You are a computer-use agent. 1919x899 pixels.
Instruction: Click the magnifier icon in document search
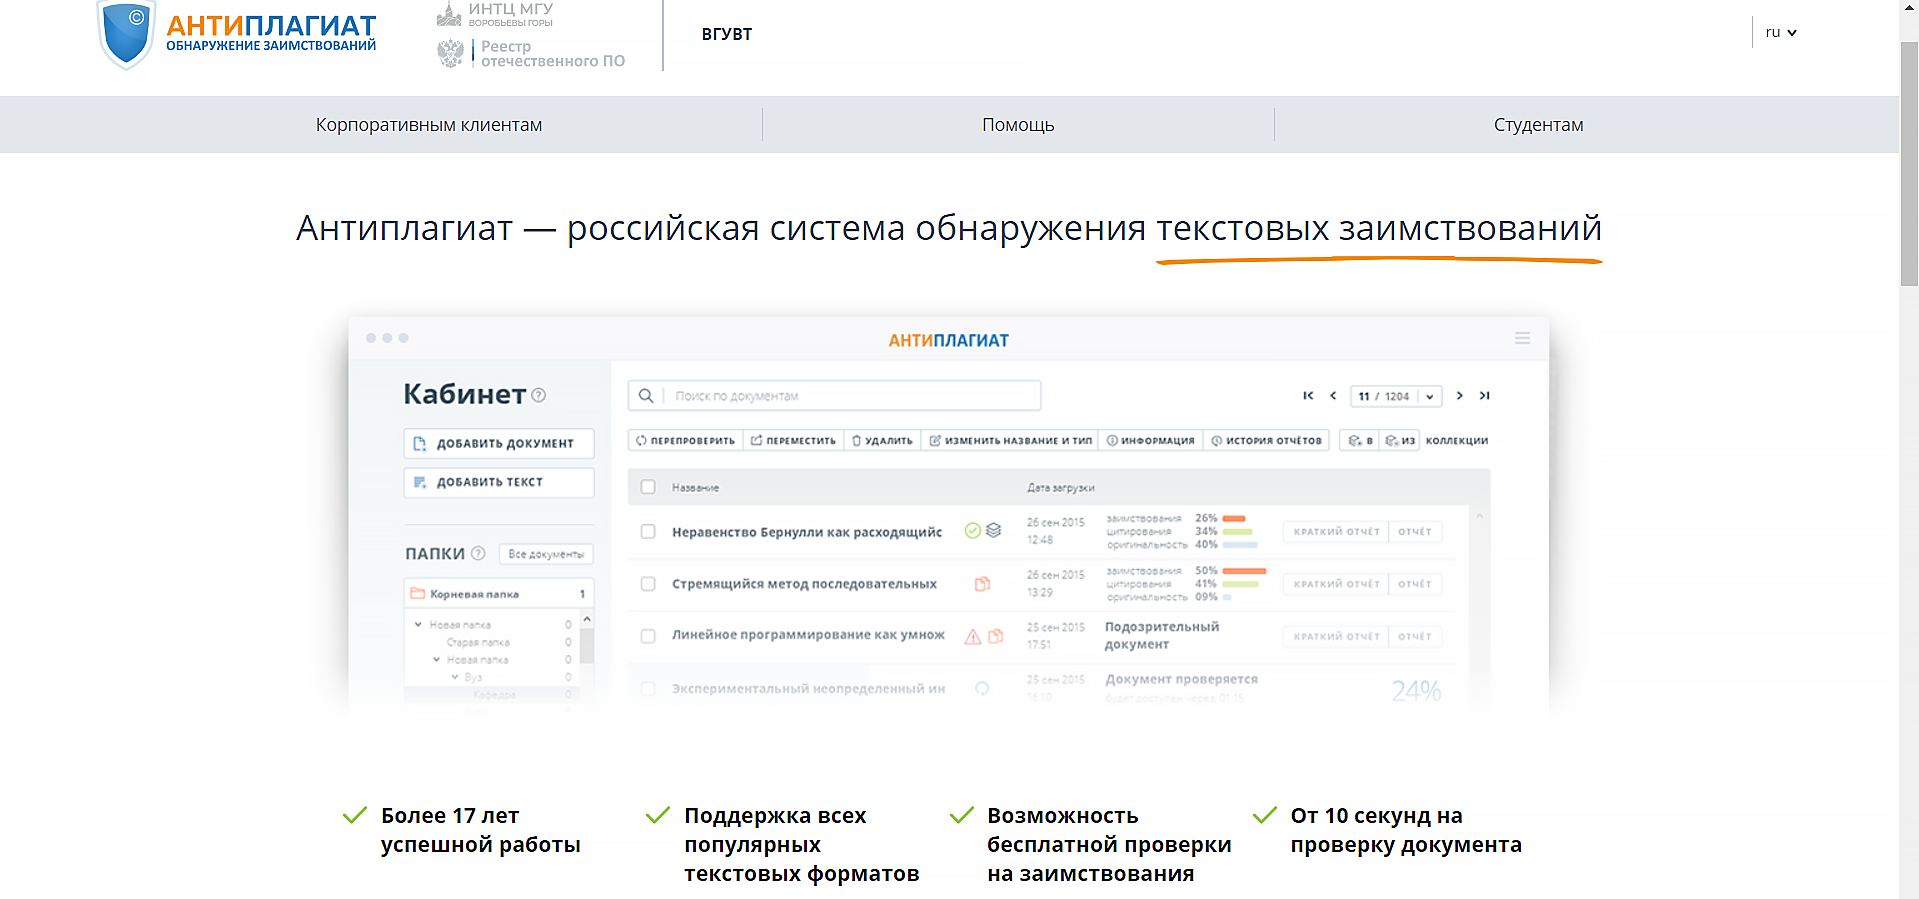[x=646, y=396]
